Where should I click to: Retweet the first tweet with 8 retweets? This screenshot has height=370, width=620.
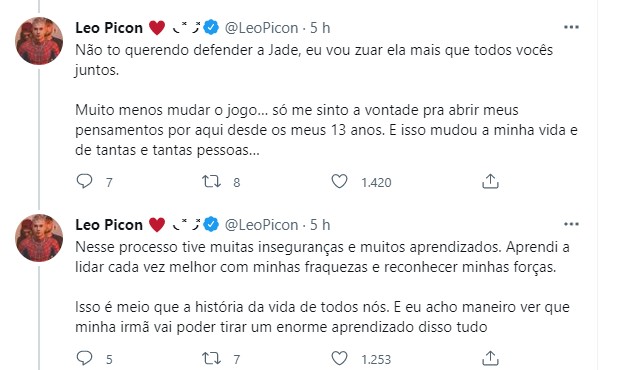coord(212,181)
